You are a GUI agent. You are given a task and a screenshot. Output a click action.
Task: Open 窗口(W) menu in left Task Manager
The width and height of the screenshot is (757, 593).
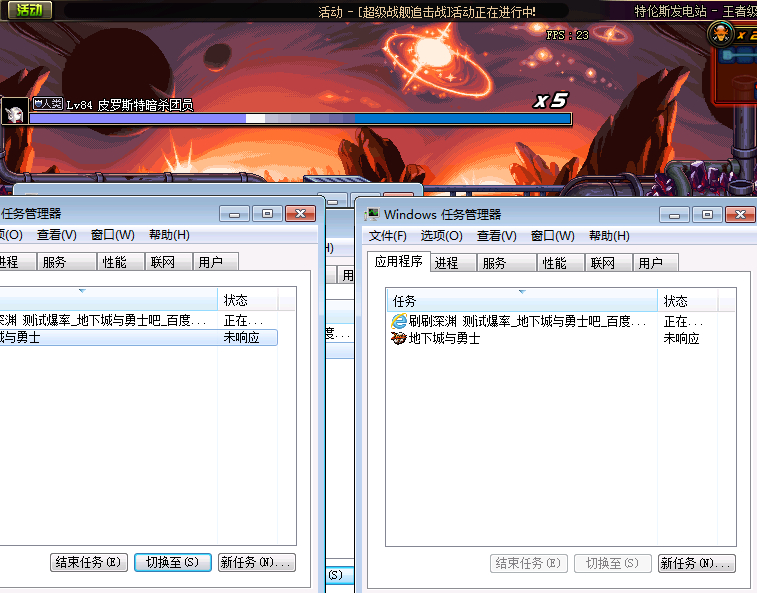[113, 235]
